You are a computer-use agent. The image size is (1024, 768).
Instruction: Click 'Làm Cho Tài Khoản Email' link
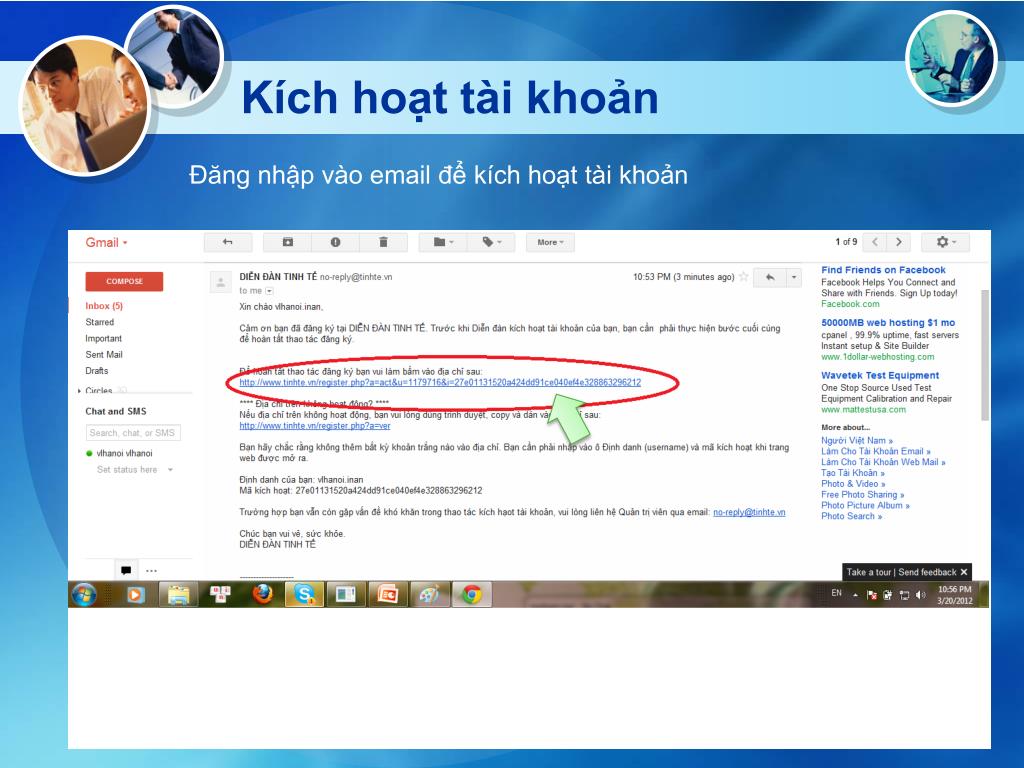pyautogui.click(x=876, y=451)
